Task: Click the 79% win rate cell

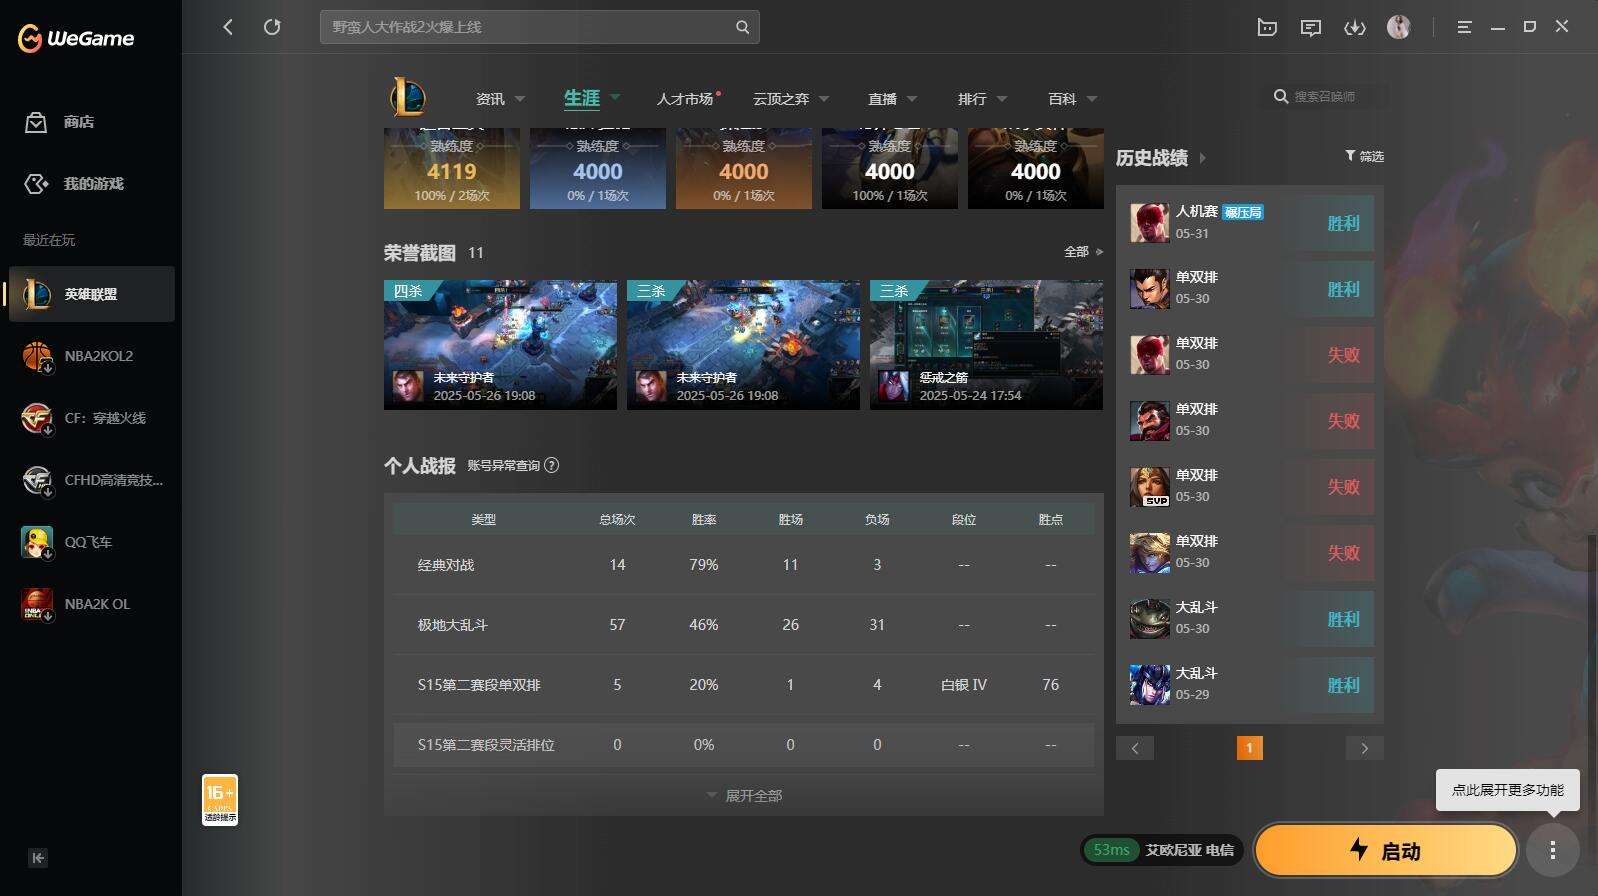Action: pos(704,565)
